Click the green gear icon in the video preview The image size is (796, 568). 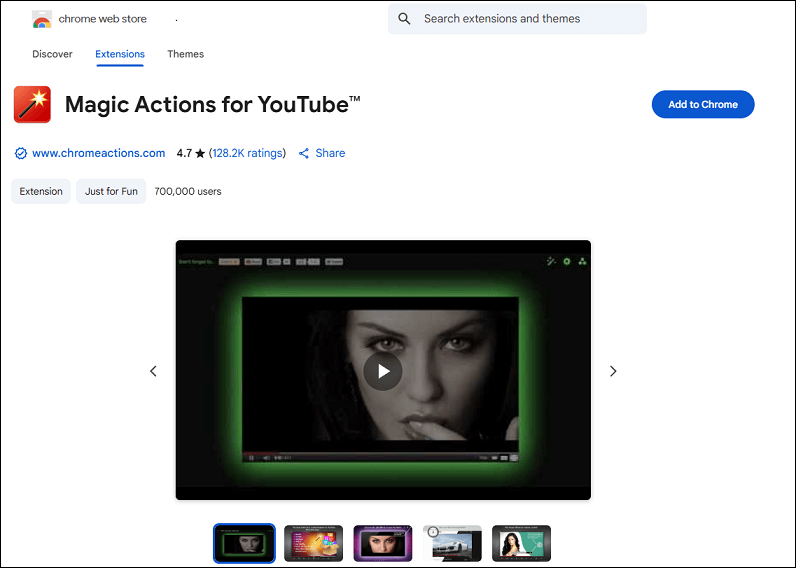(x=567, y=261)
